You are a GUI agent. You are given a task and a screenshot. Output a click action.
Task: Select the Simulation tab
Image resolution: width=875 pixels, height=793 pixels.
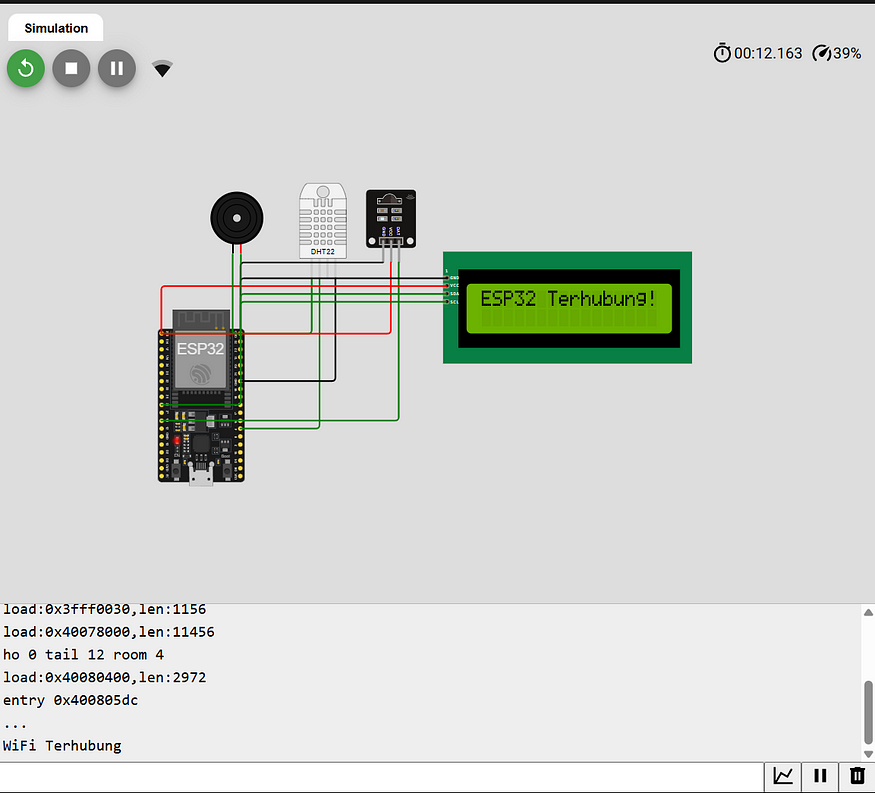pos(56,28)
